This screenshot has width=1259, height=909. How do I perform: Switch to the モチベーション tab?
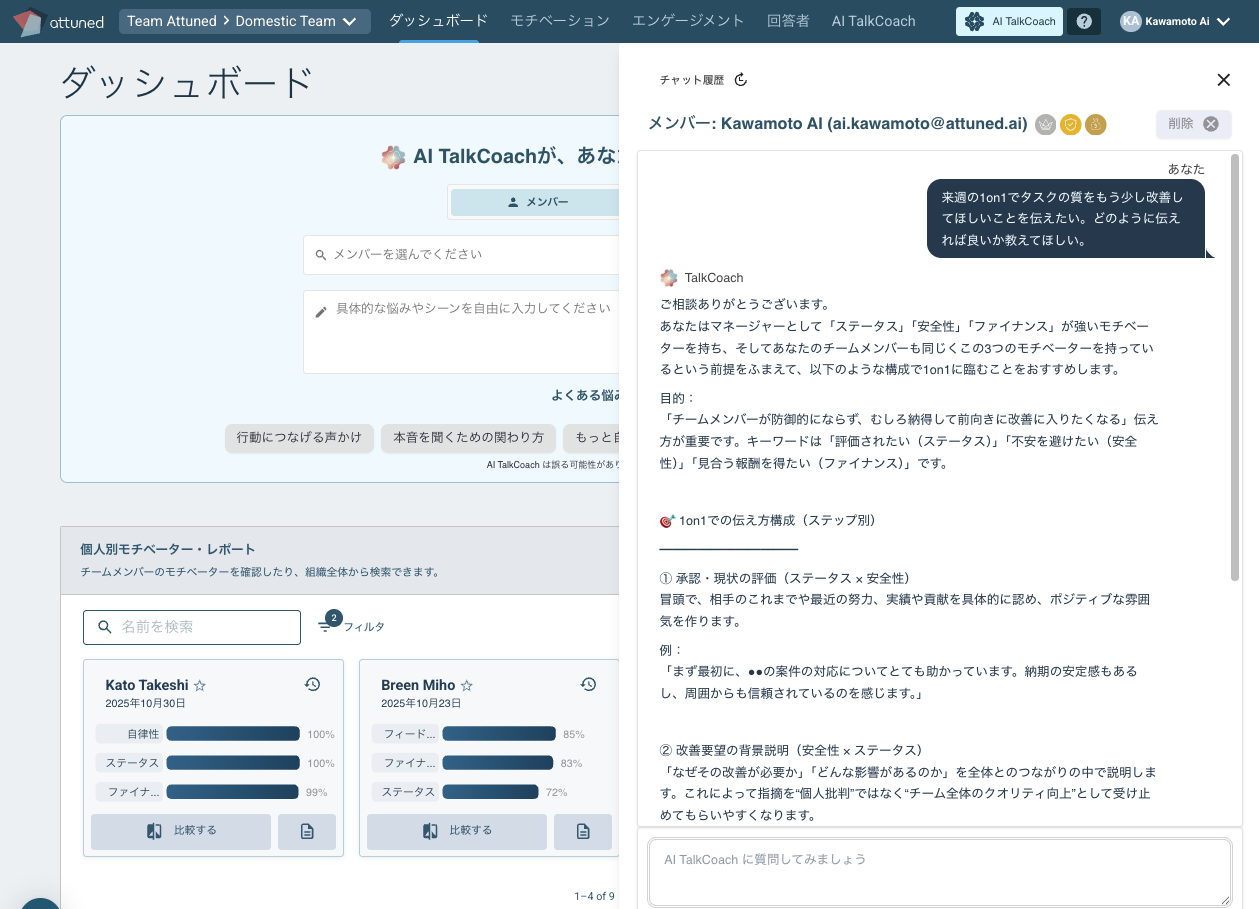559,20
